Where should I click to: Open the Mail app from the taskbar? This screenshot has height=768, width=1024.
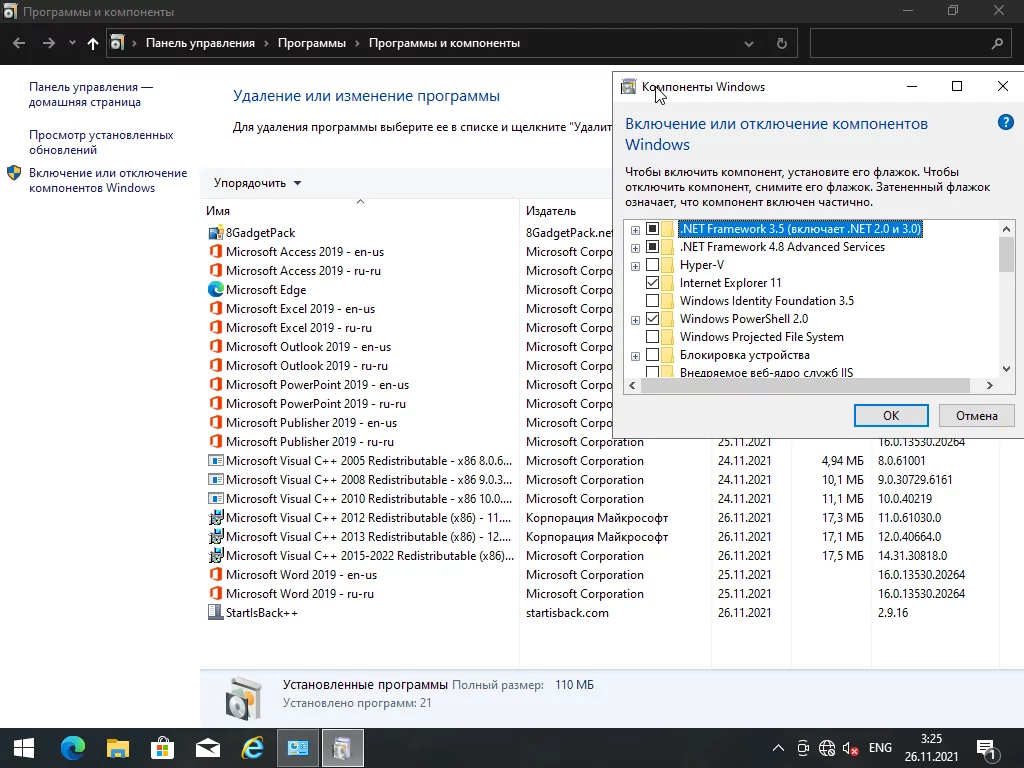pos(208,748)
